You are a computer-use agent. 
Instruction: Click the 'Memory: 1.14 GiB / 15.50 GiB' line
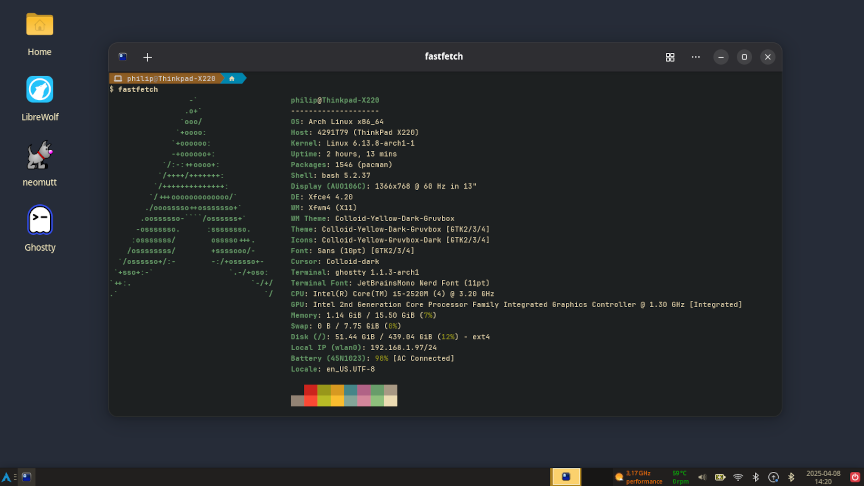364,316
